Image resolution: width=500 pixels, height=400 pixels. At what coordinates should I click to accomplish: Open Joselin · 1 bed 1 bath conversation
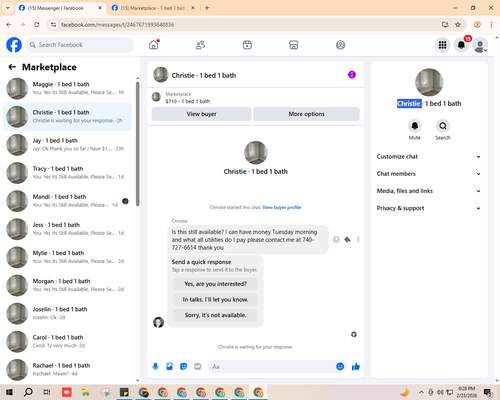(67, 313)
